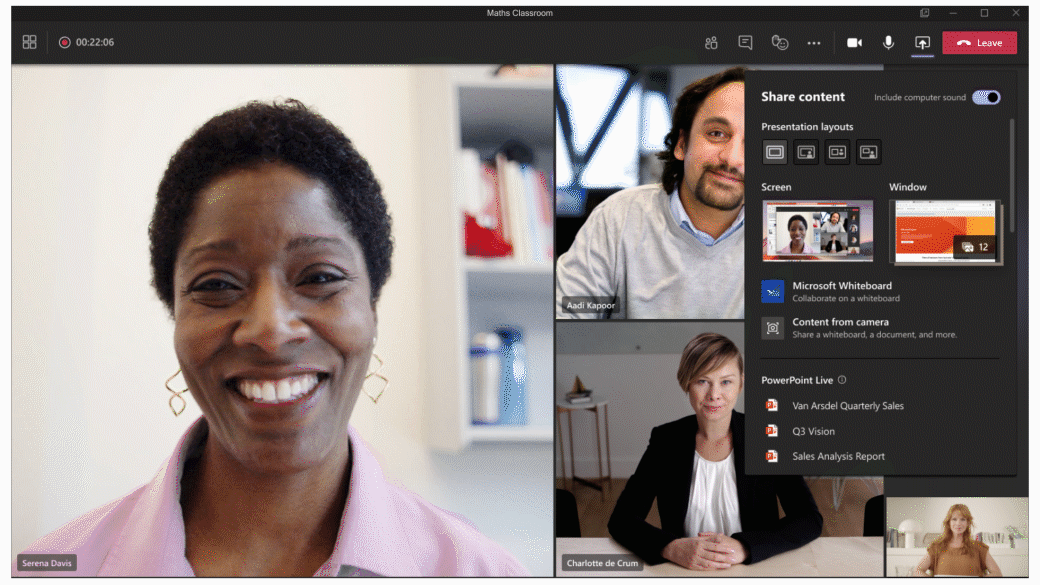This screenshot has height=585, width=1040.
Task: Open the gallery view grid icon
Action: click(x=29, y=42)
